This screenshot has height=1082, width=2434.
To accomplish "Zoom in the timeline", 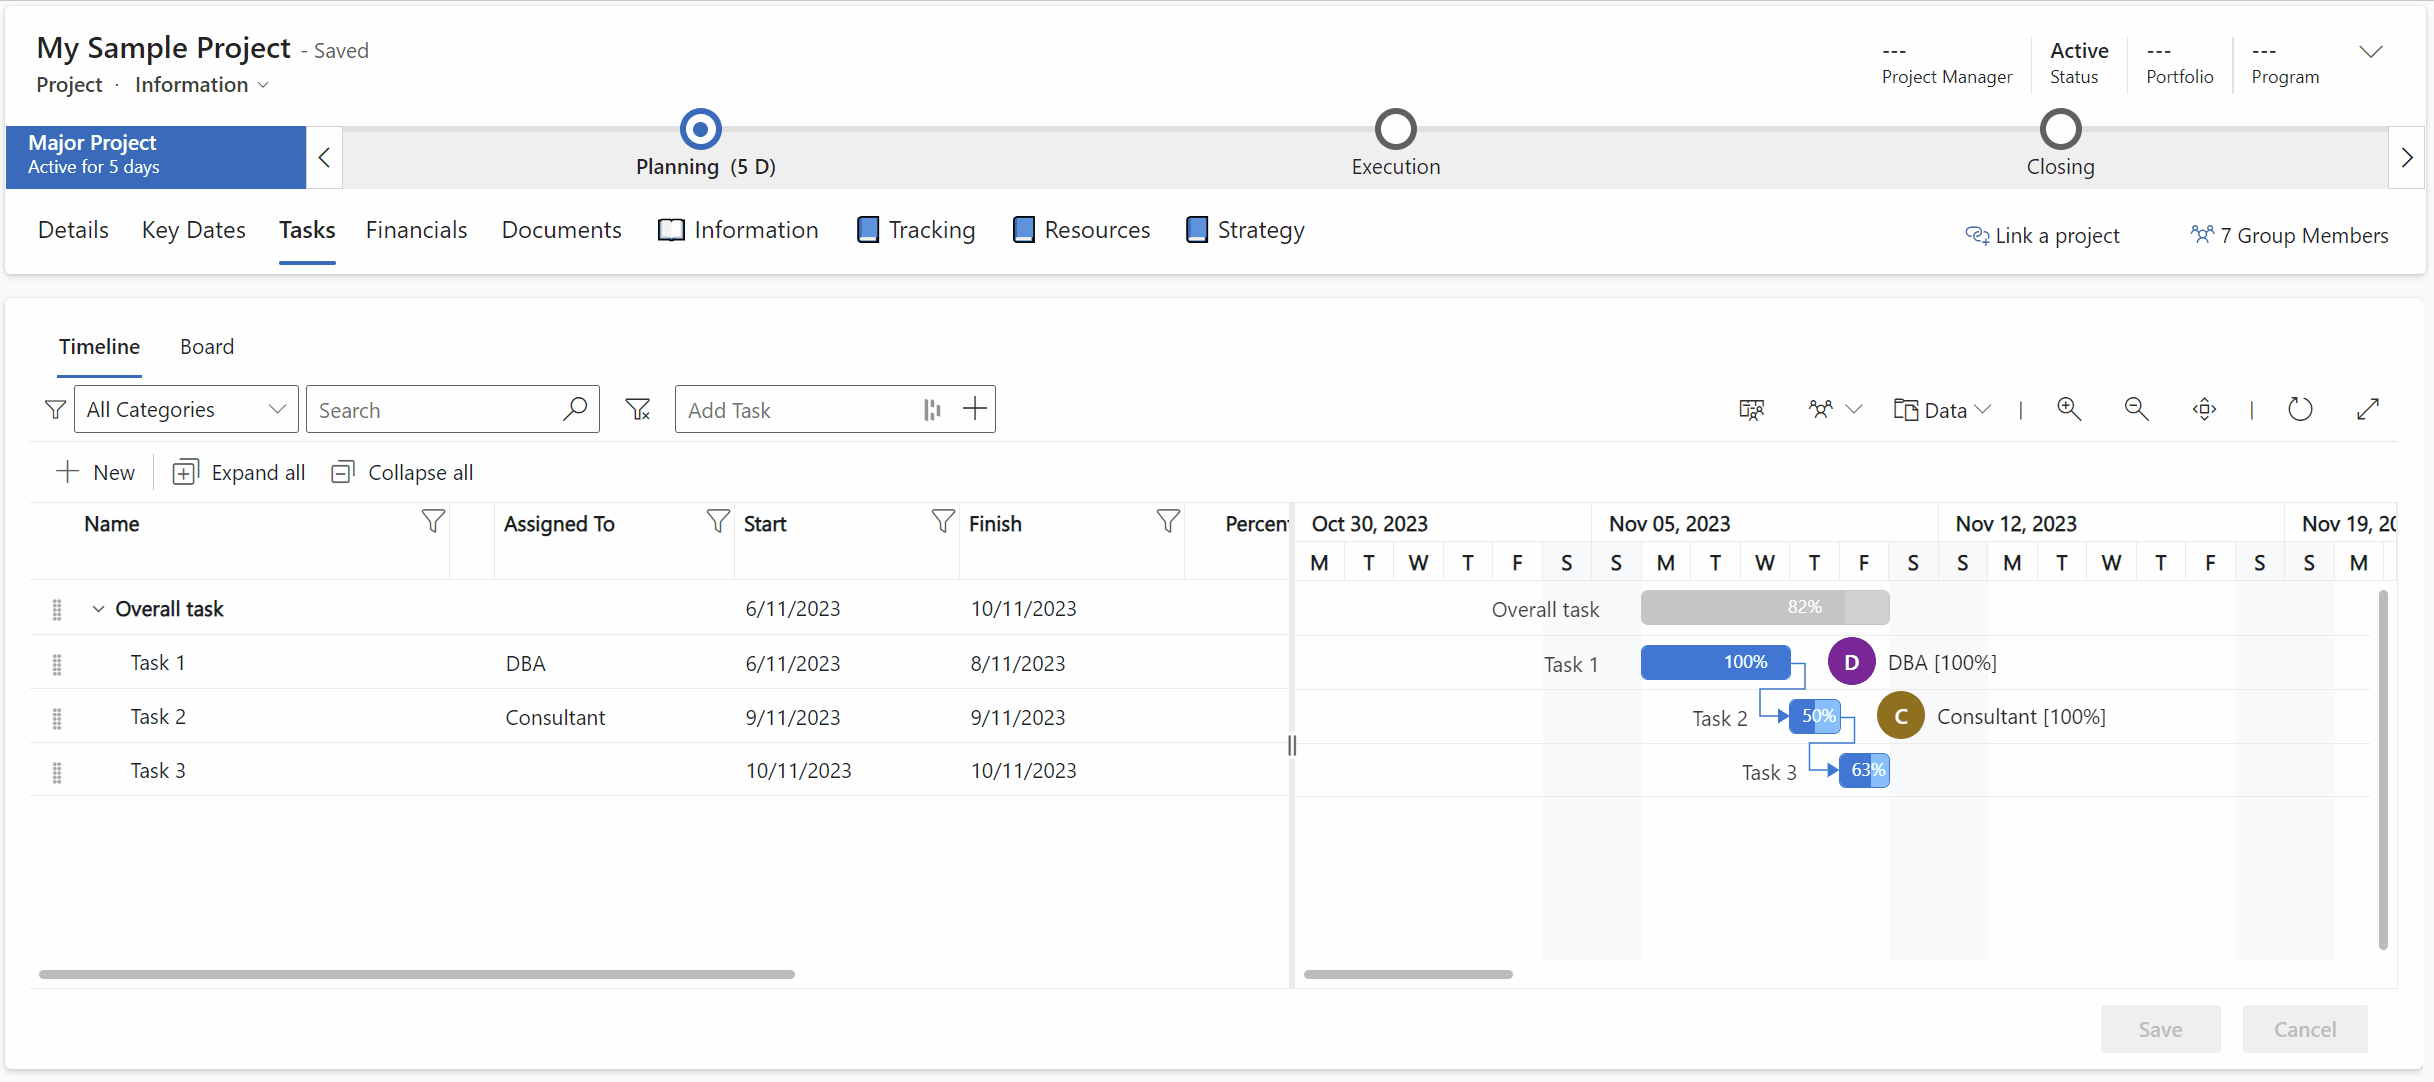I will tap(2069, 409).
